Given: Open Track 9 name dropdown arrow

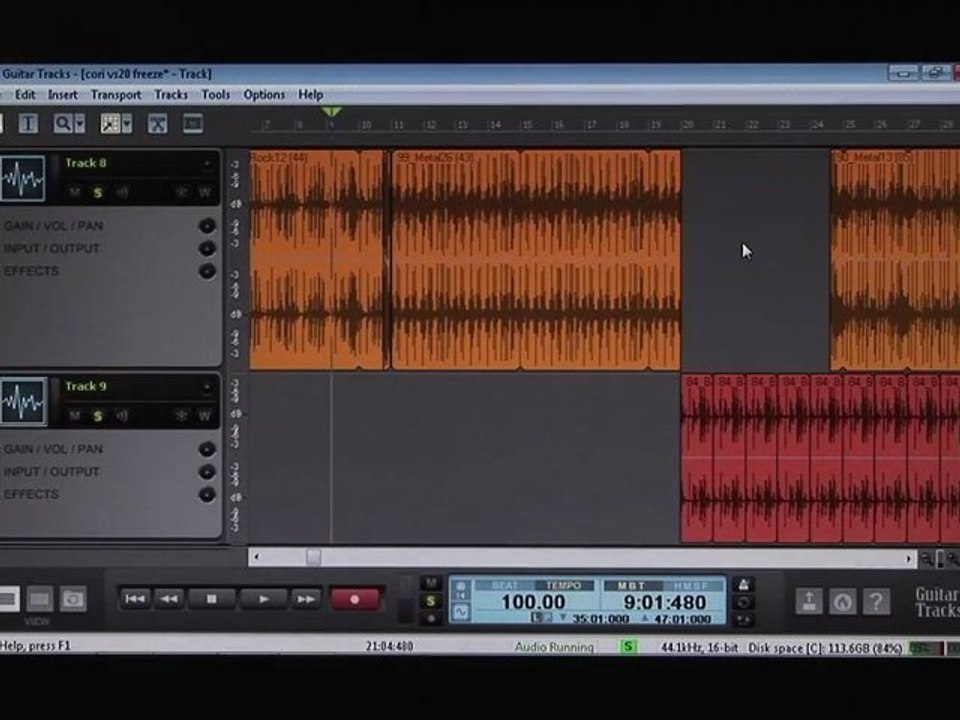Looking at the screenshot, I should 207,387.
